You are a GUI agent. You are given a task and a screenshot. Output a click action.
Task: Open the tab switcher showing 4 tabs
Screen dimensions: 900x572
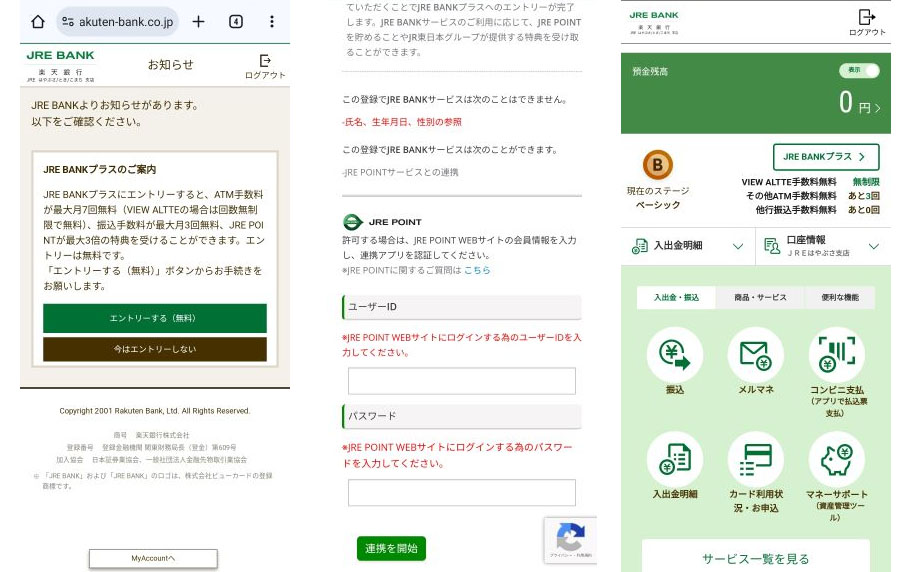(x=236, y=22)
